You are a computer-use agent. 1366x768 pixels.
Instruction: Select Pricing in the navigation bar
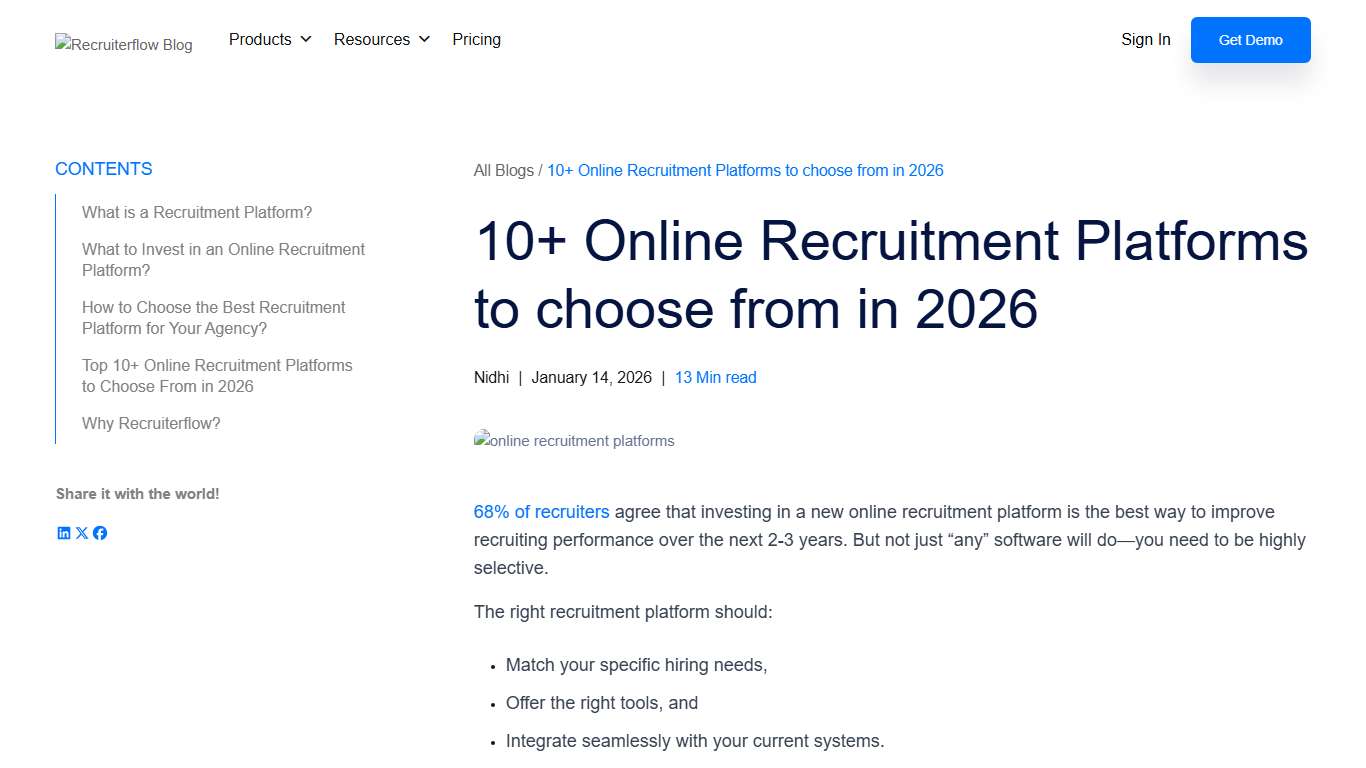476,39
